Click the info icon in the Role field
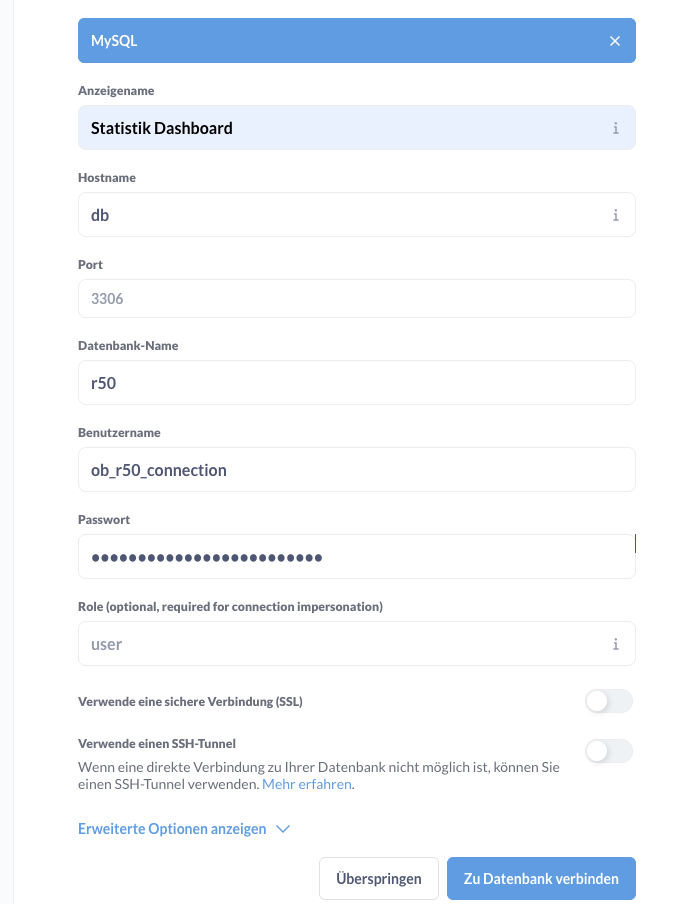 [x=615, y=644]
